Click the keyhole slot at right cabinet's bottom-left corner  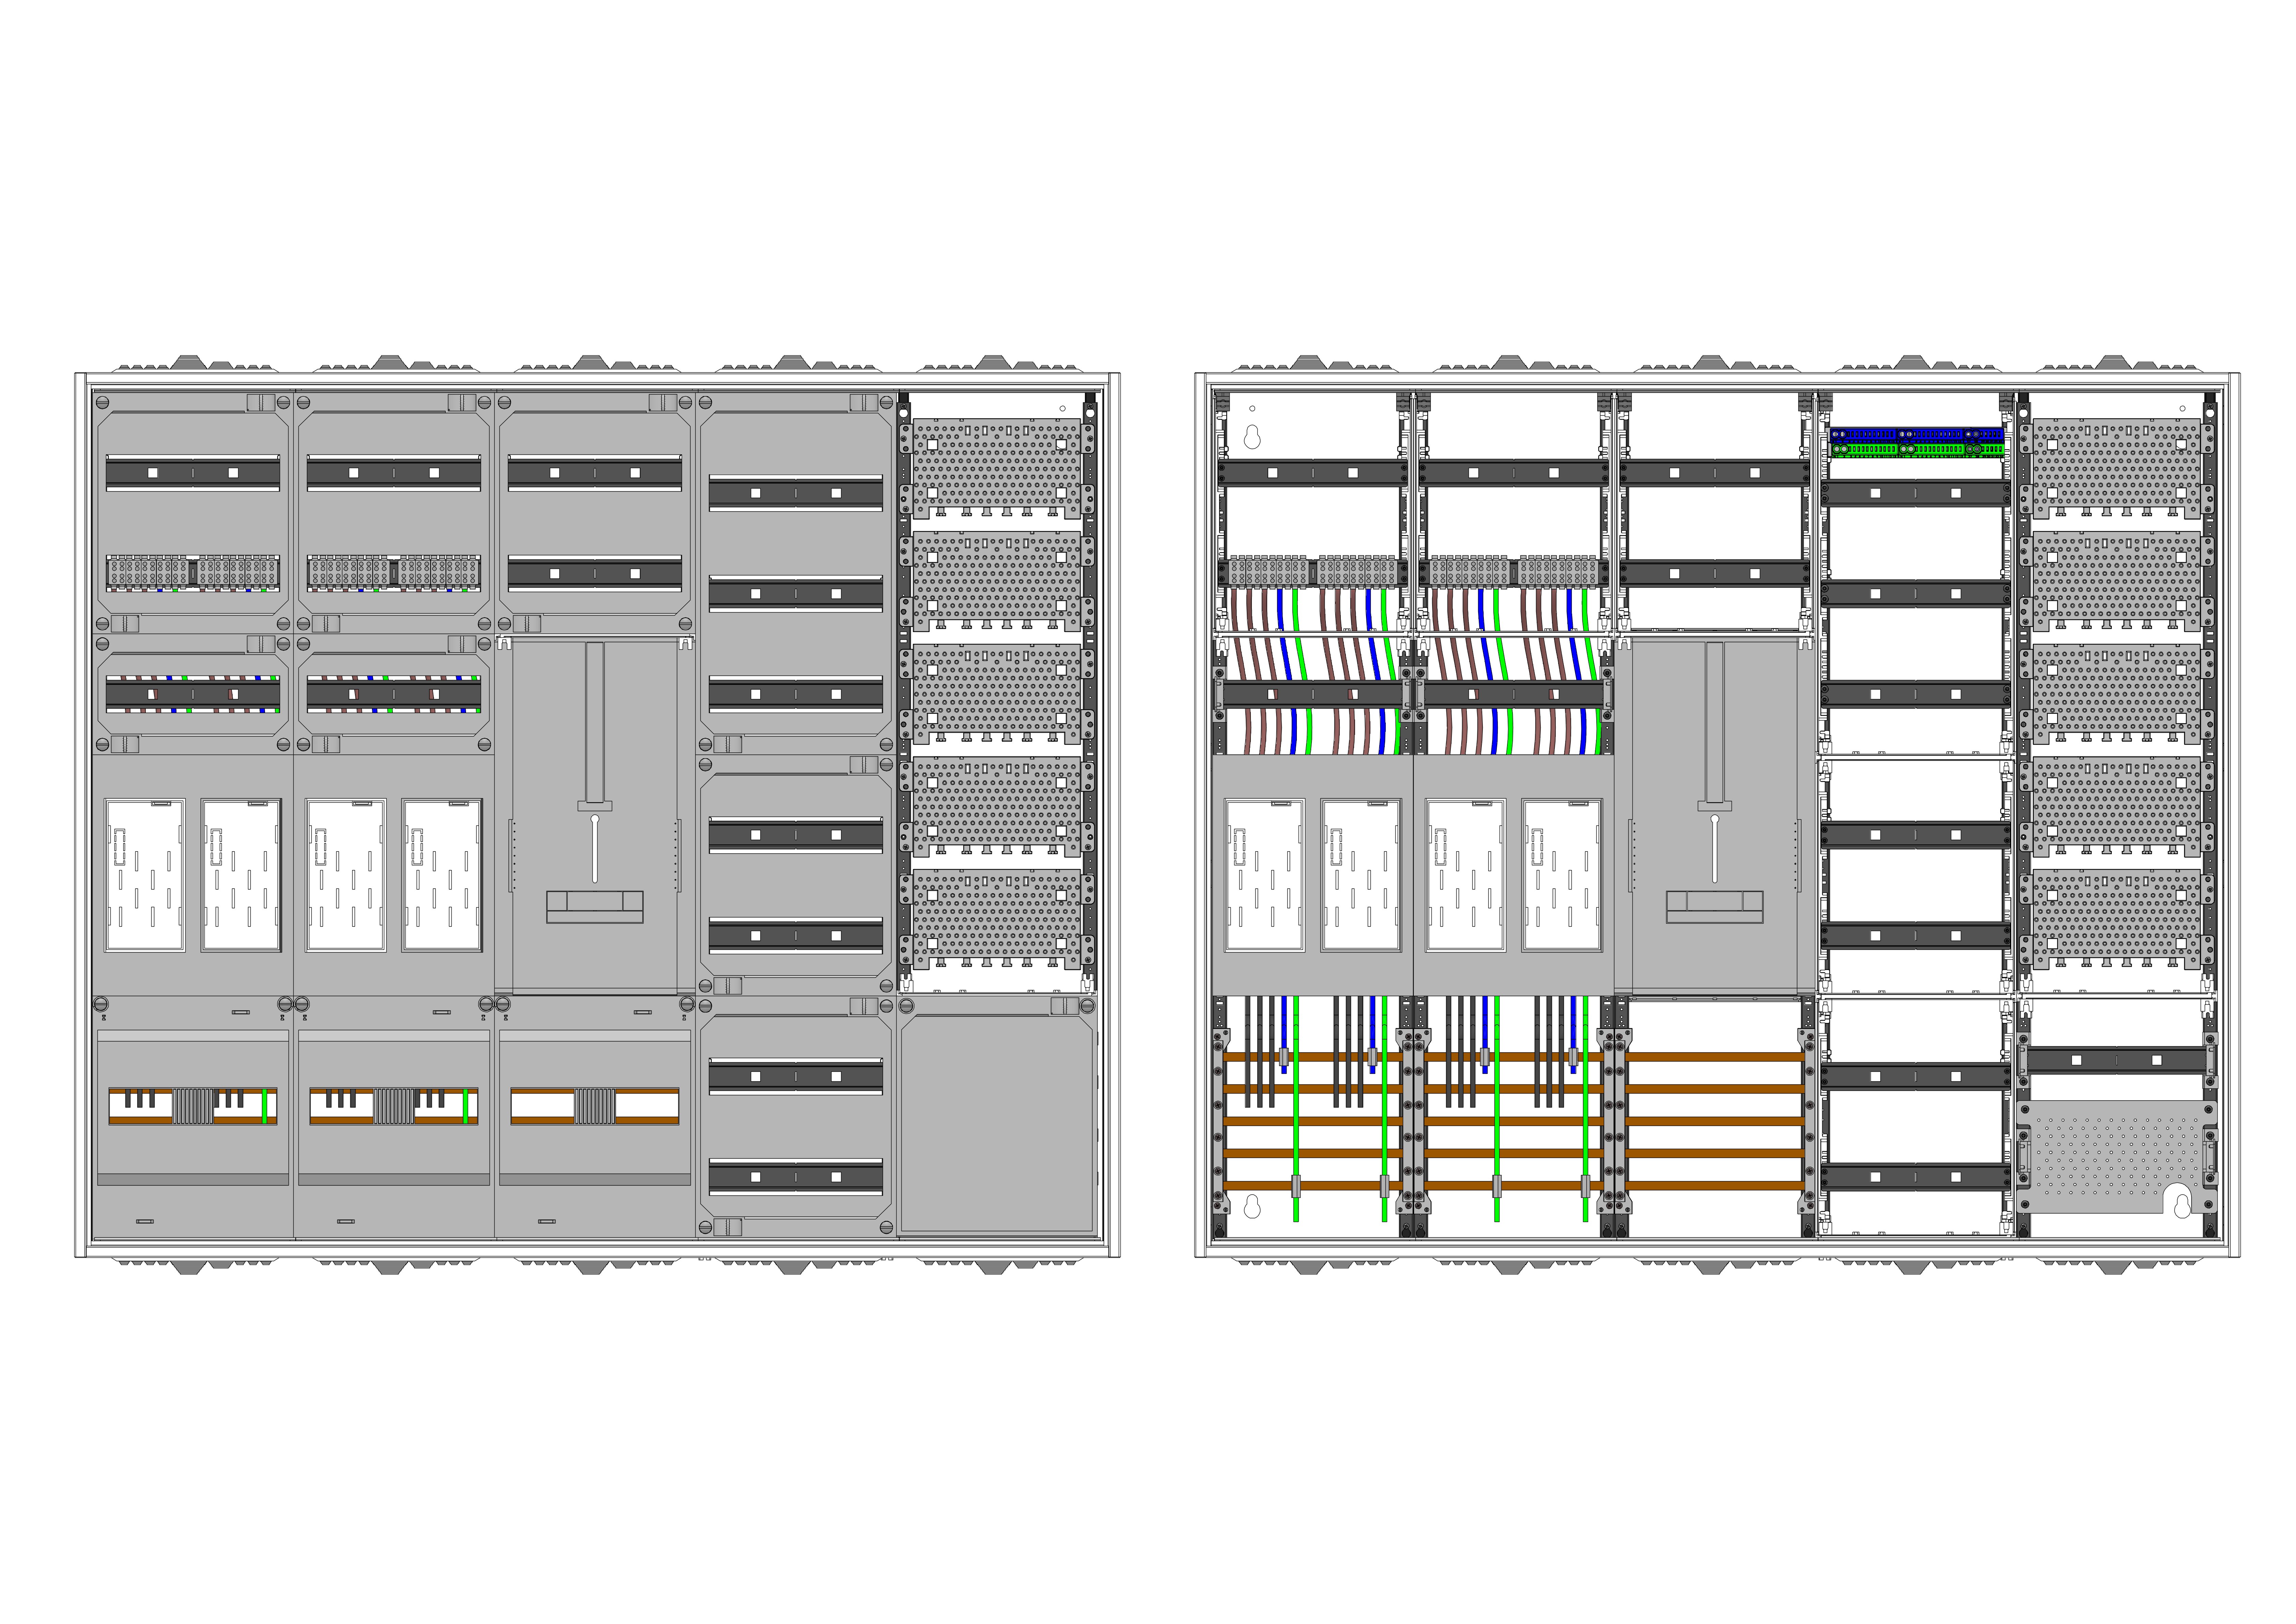[1252, 1208]
